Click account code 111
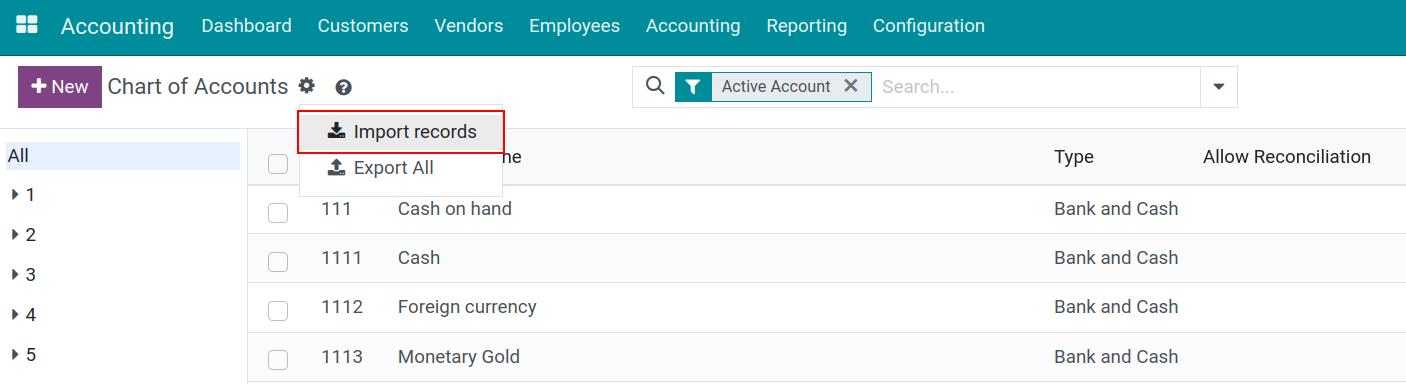The image size is (1406, 384). 337,209
